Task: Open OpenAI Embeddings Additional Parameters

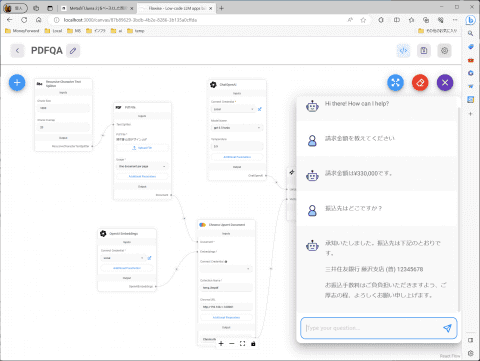Action: pos(127,268)
